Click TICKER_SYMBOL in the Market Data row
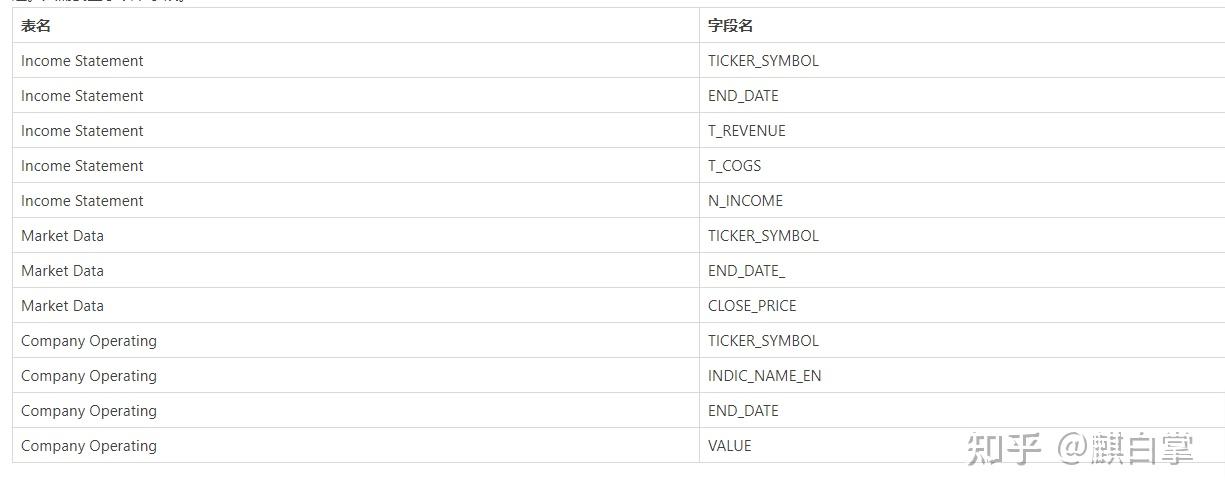 point(763,236)
